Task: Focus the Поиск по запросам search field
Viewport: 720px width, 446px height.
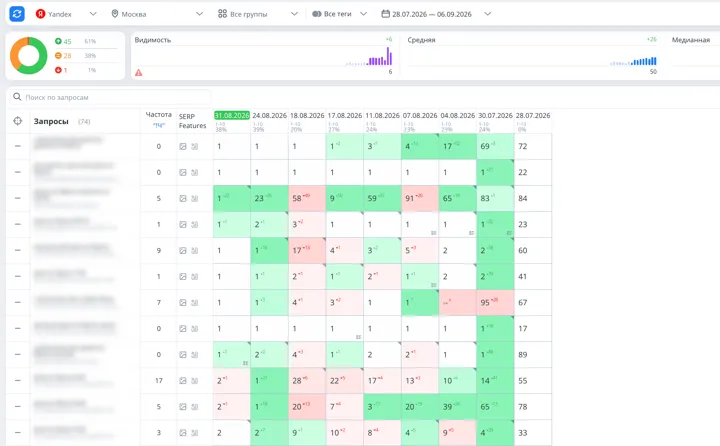Action: pos(110,97)
